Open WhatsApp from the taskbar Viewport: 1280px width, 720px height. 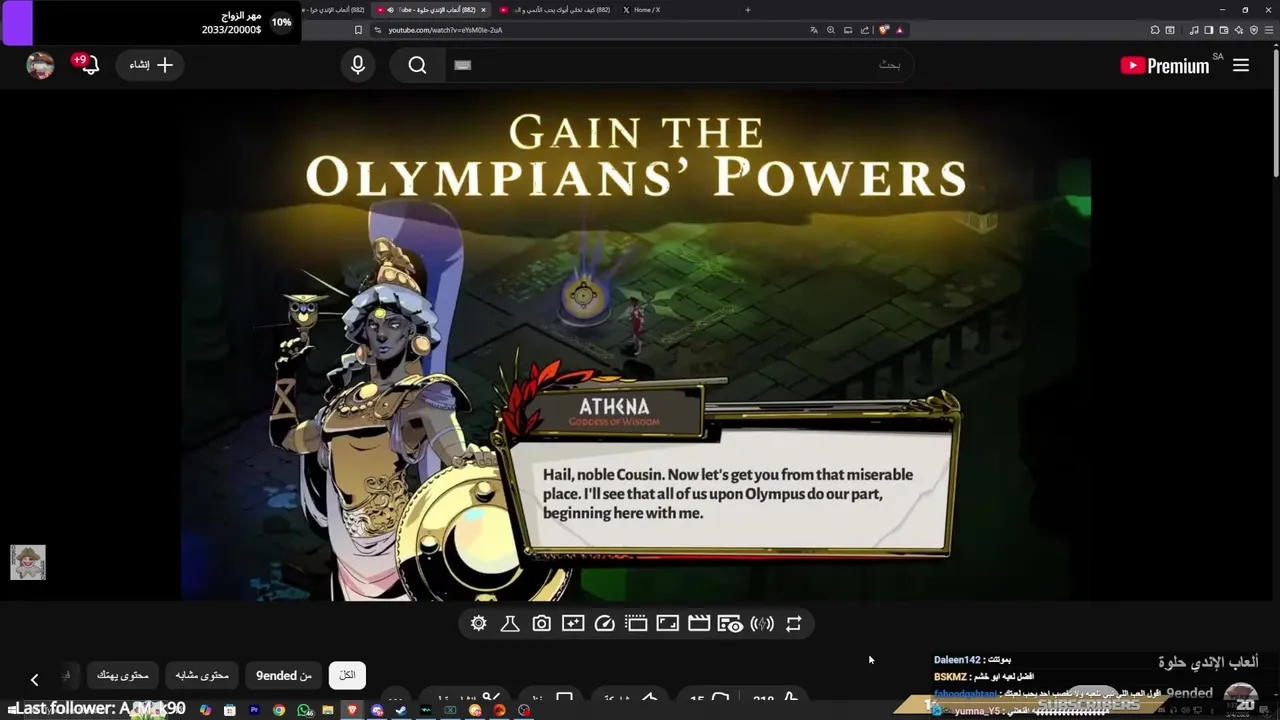click(x=304, y=710)
